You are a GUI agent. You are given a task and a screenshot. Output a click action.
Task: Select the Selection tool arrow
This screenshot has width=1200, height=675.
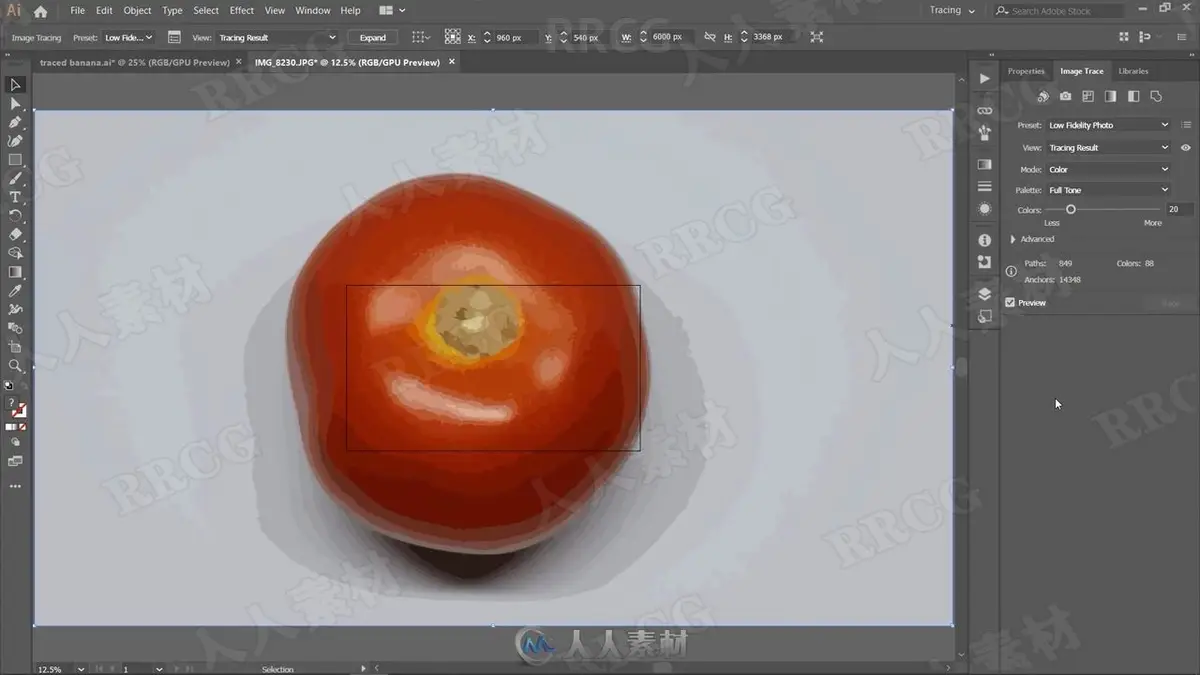pyautogui.click(x=15, y=85)
